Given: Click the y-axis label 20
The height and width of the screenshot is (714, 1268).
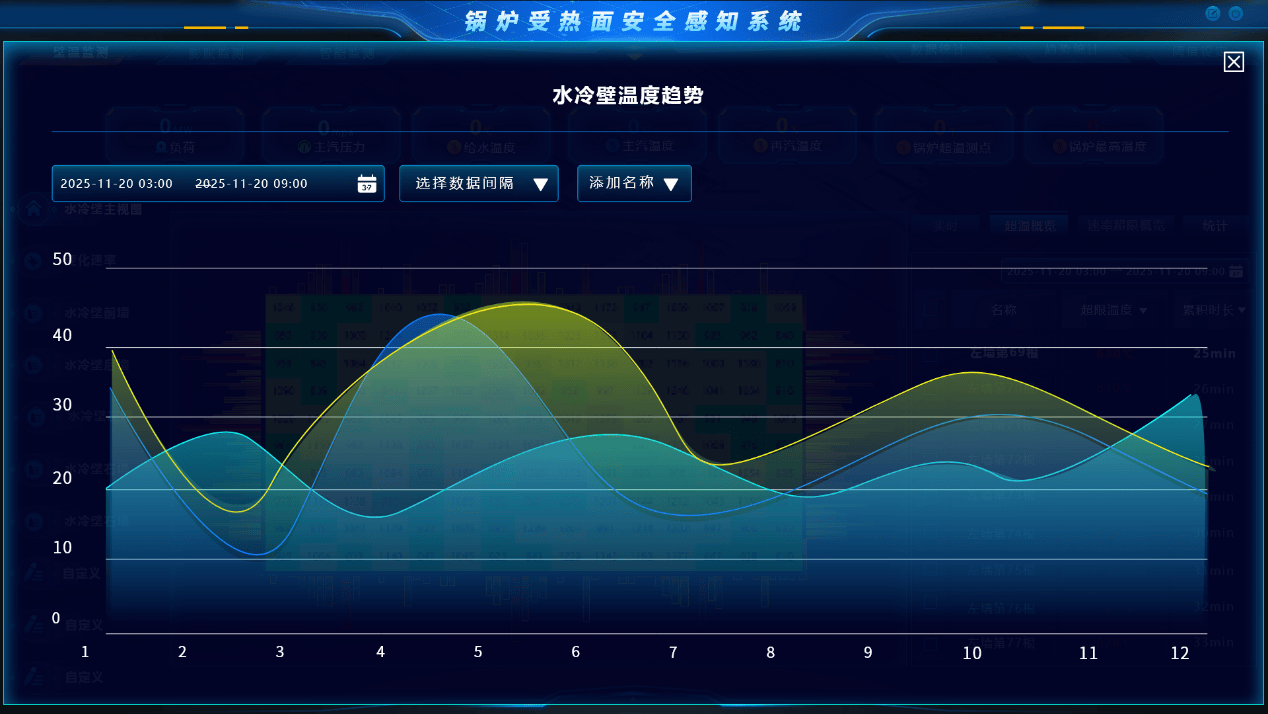Looking at the screenshot, I should click(x=62, y=478).
